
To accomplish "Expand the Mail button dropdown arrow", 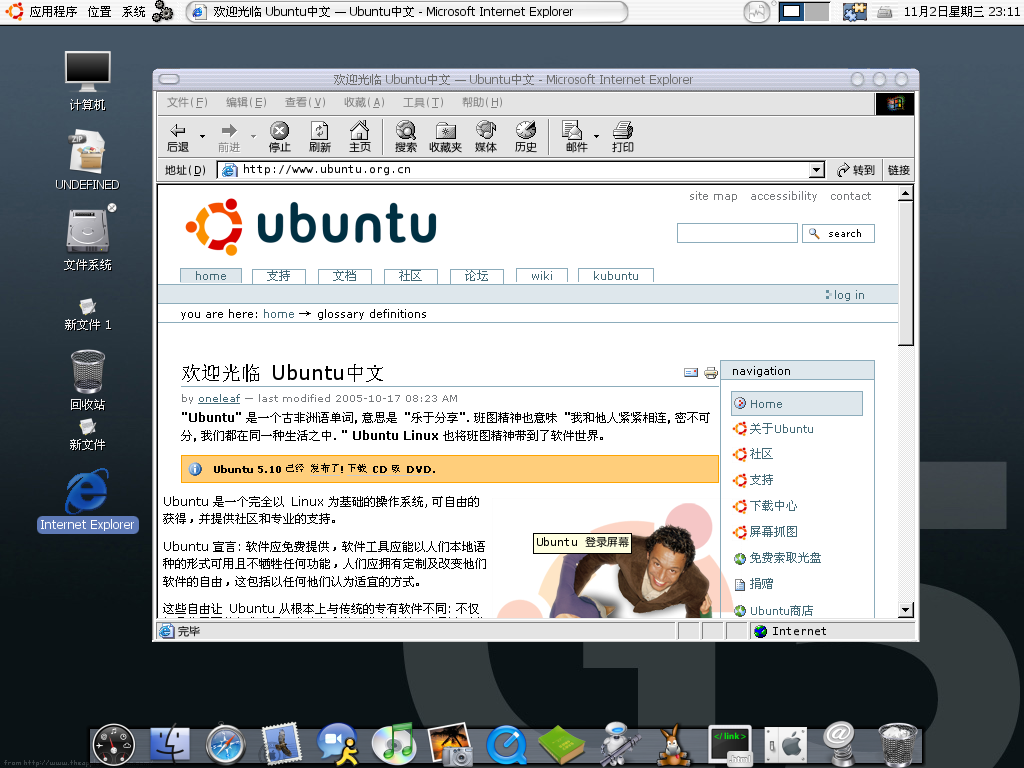I will (x=596, y=136).
